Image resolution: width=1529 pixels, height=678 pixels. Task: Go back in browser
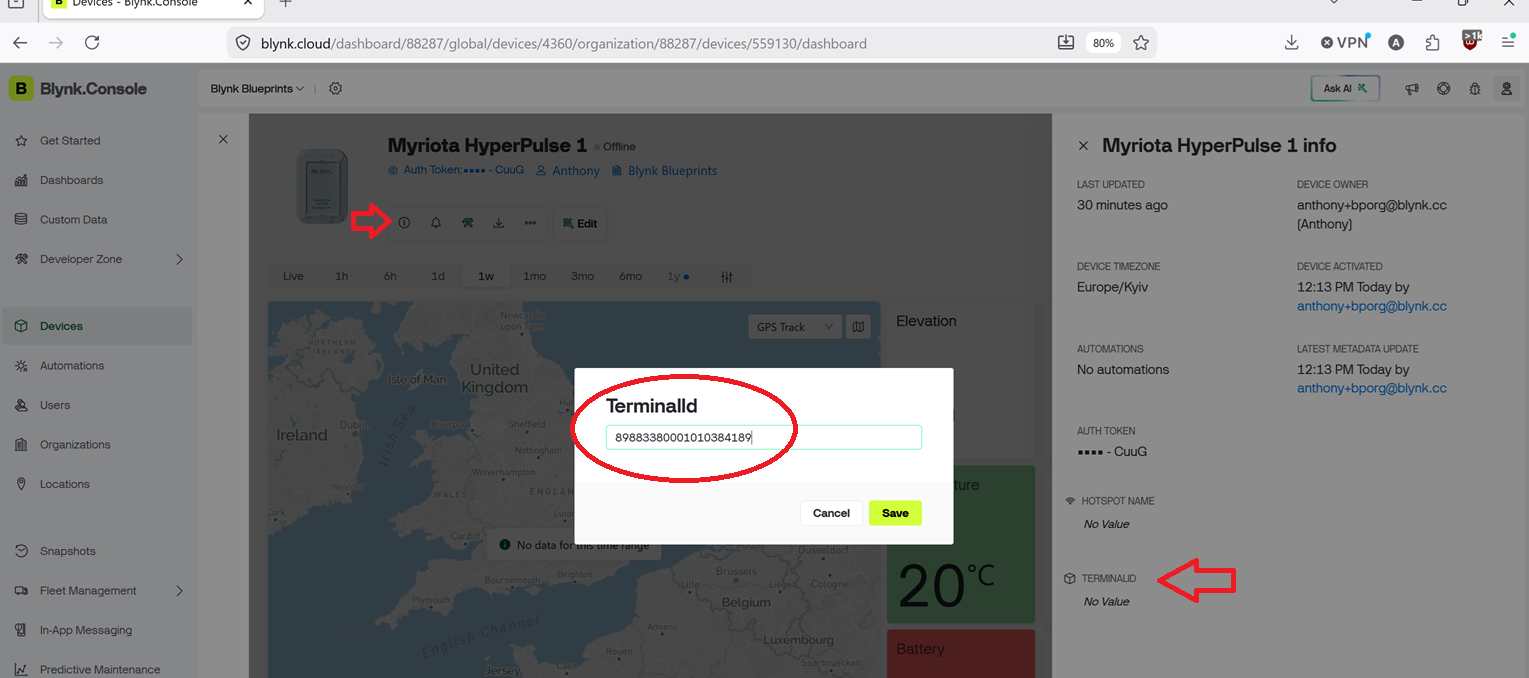(x=20, y=43)
